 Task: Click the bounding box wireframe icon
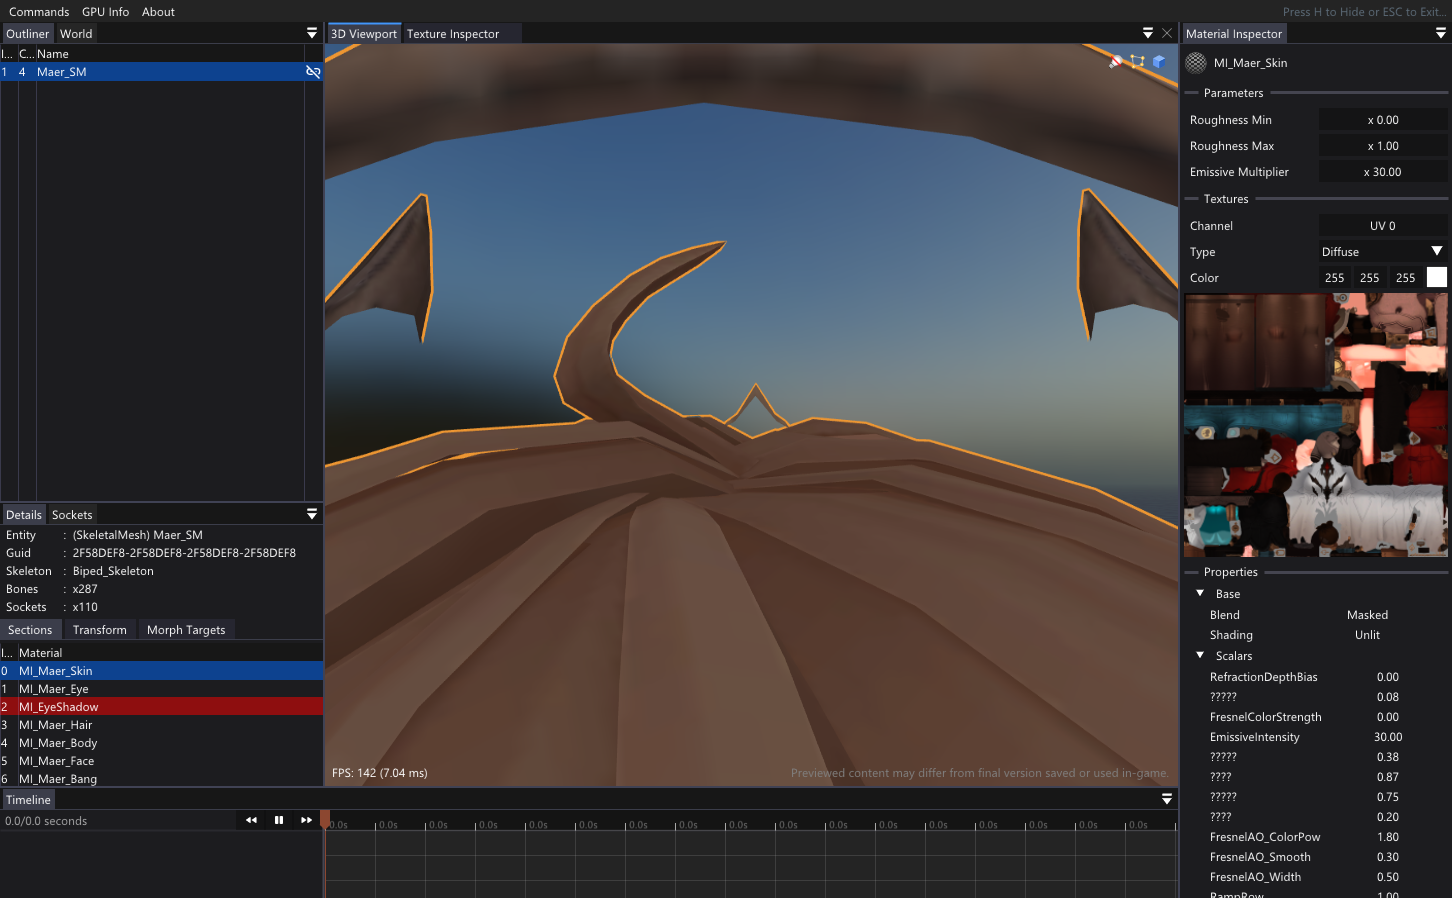[1137, 62]
